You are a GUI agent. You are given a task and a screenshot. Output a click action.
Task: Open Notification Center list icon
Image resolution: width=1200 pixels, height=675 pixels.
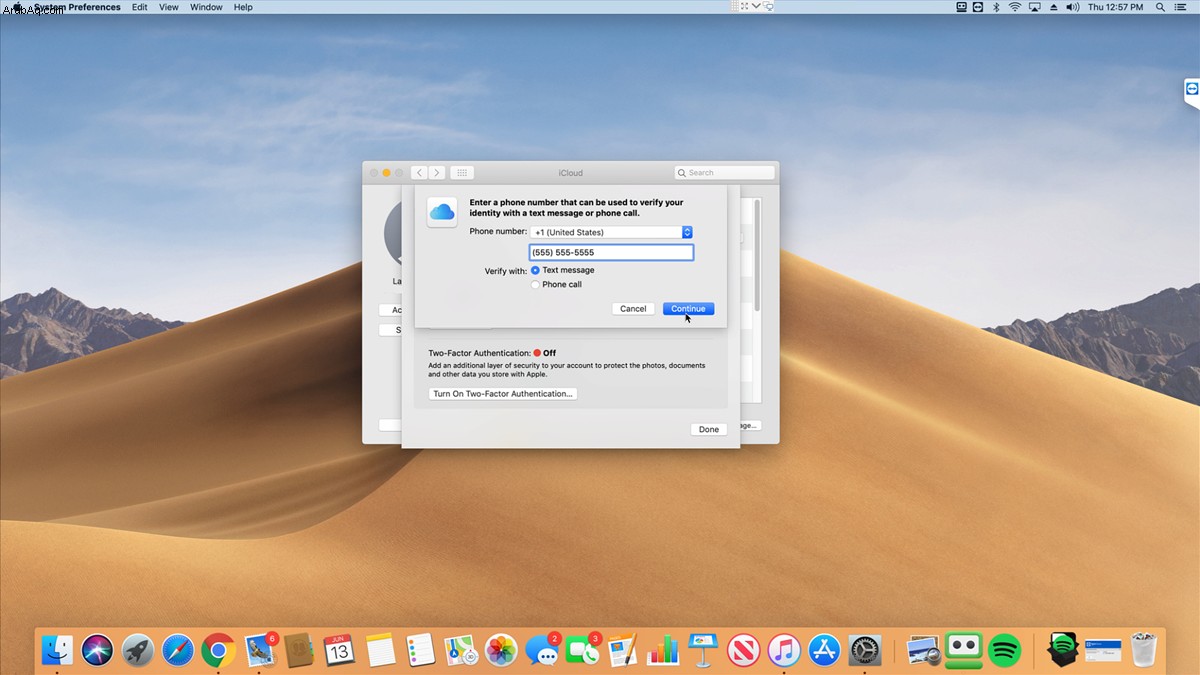coord(1181,7)
